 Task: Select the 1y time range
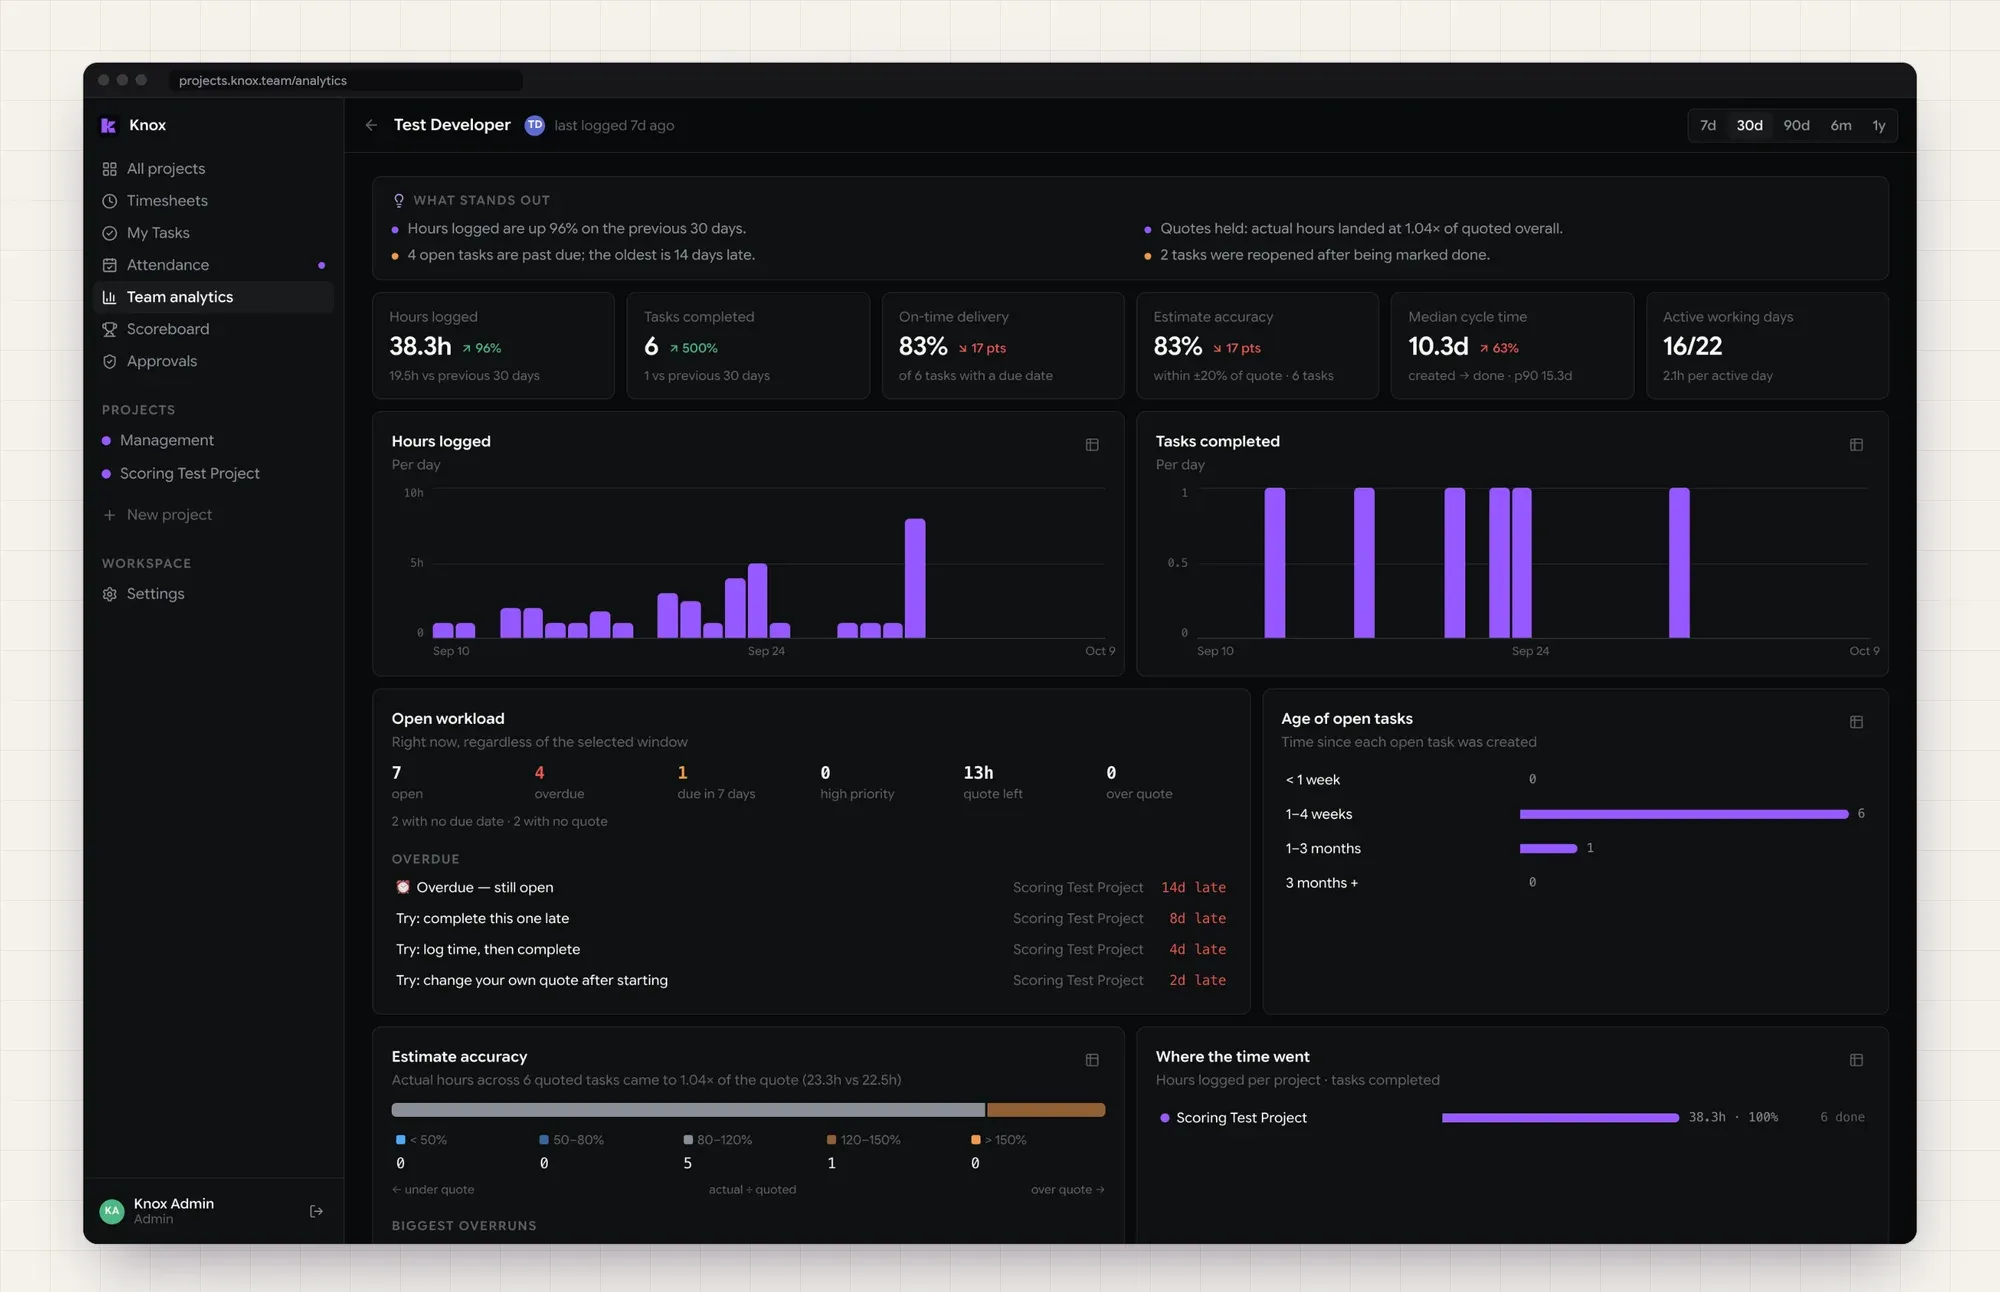click(x=1879, y=125)
